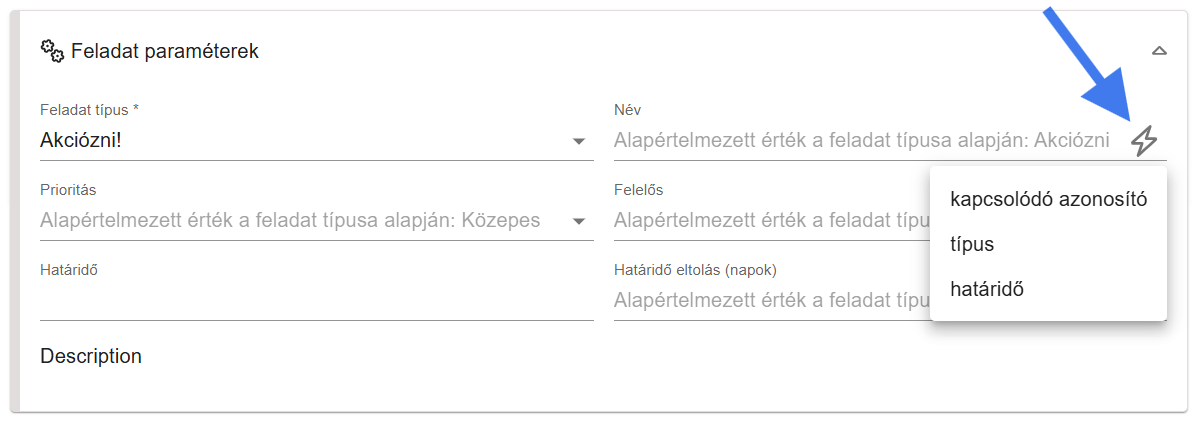Pick 'határidő' from the popup menu
Screen dimensions: 1192x421
click(988, 289)
